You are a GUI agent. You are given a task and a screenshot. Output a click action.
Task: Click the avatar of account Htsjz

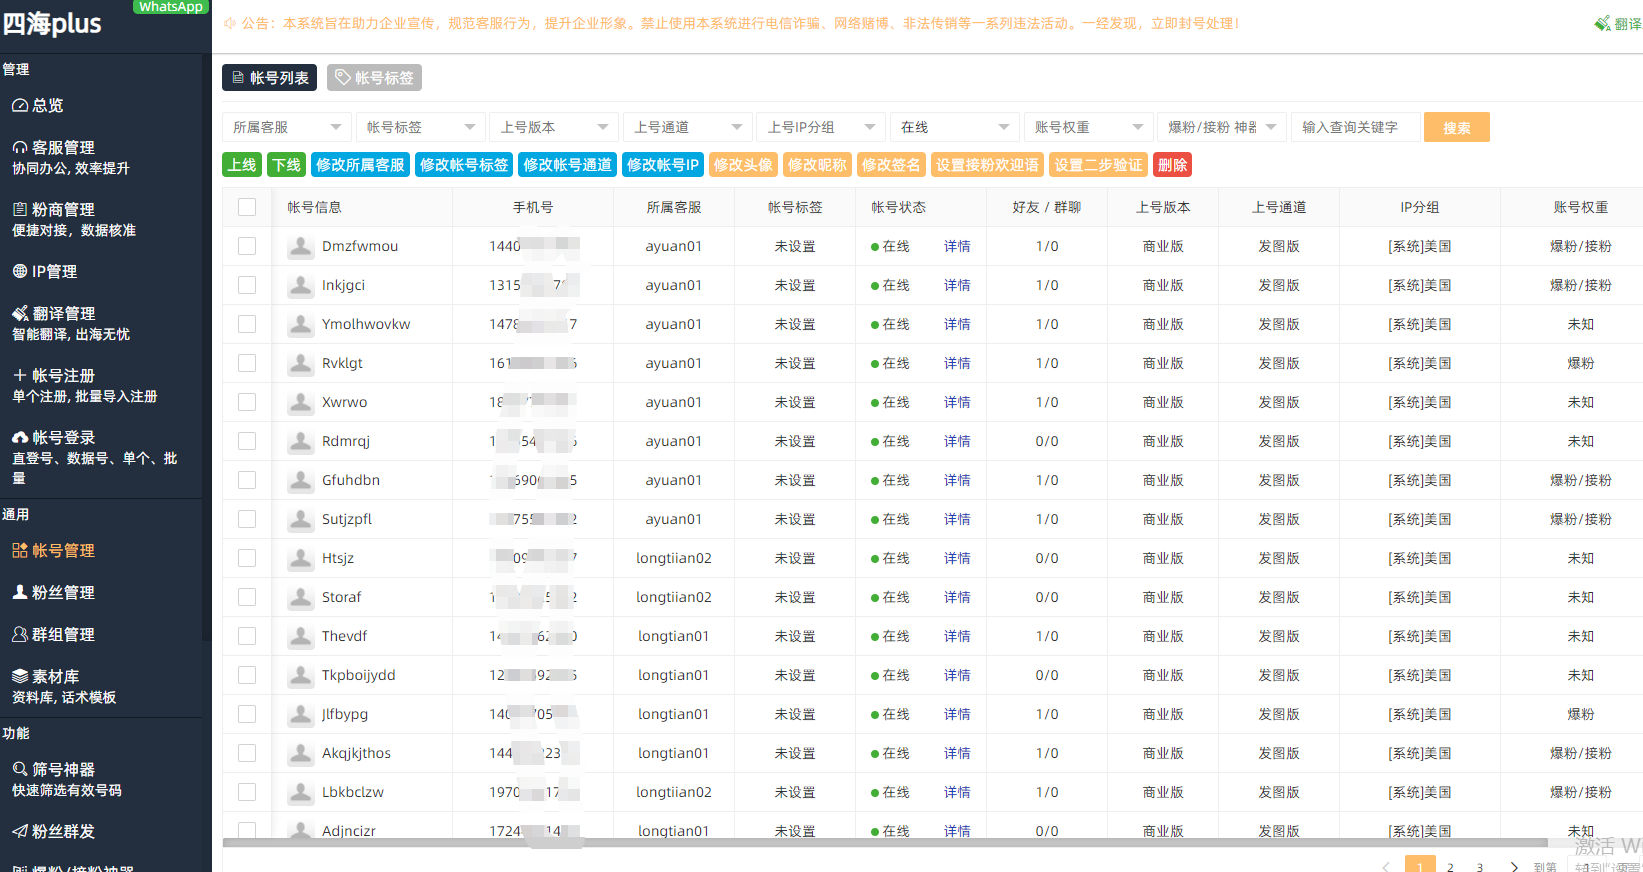click(300, 558)
